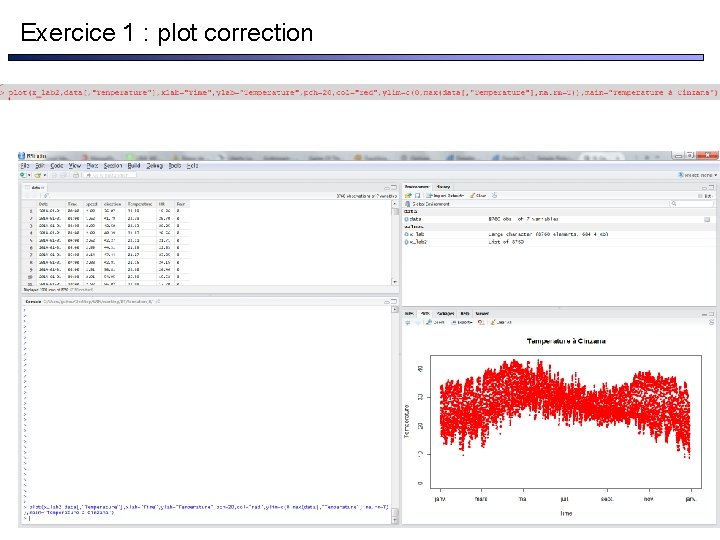Minimize the data viewer pane
Image resolution: width=720 pixels, height=540 pixels.
click(387, 187)
